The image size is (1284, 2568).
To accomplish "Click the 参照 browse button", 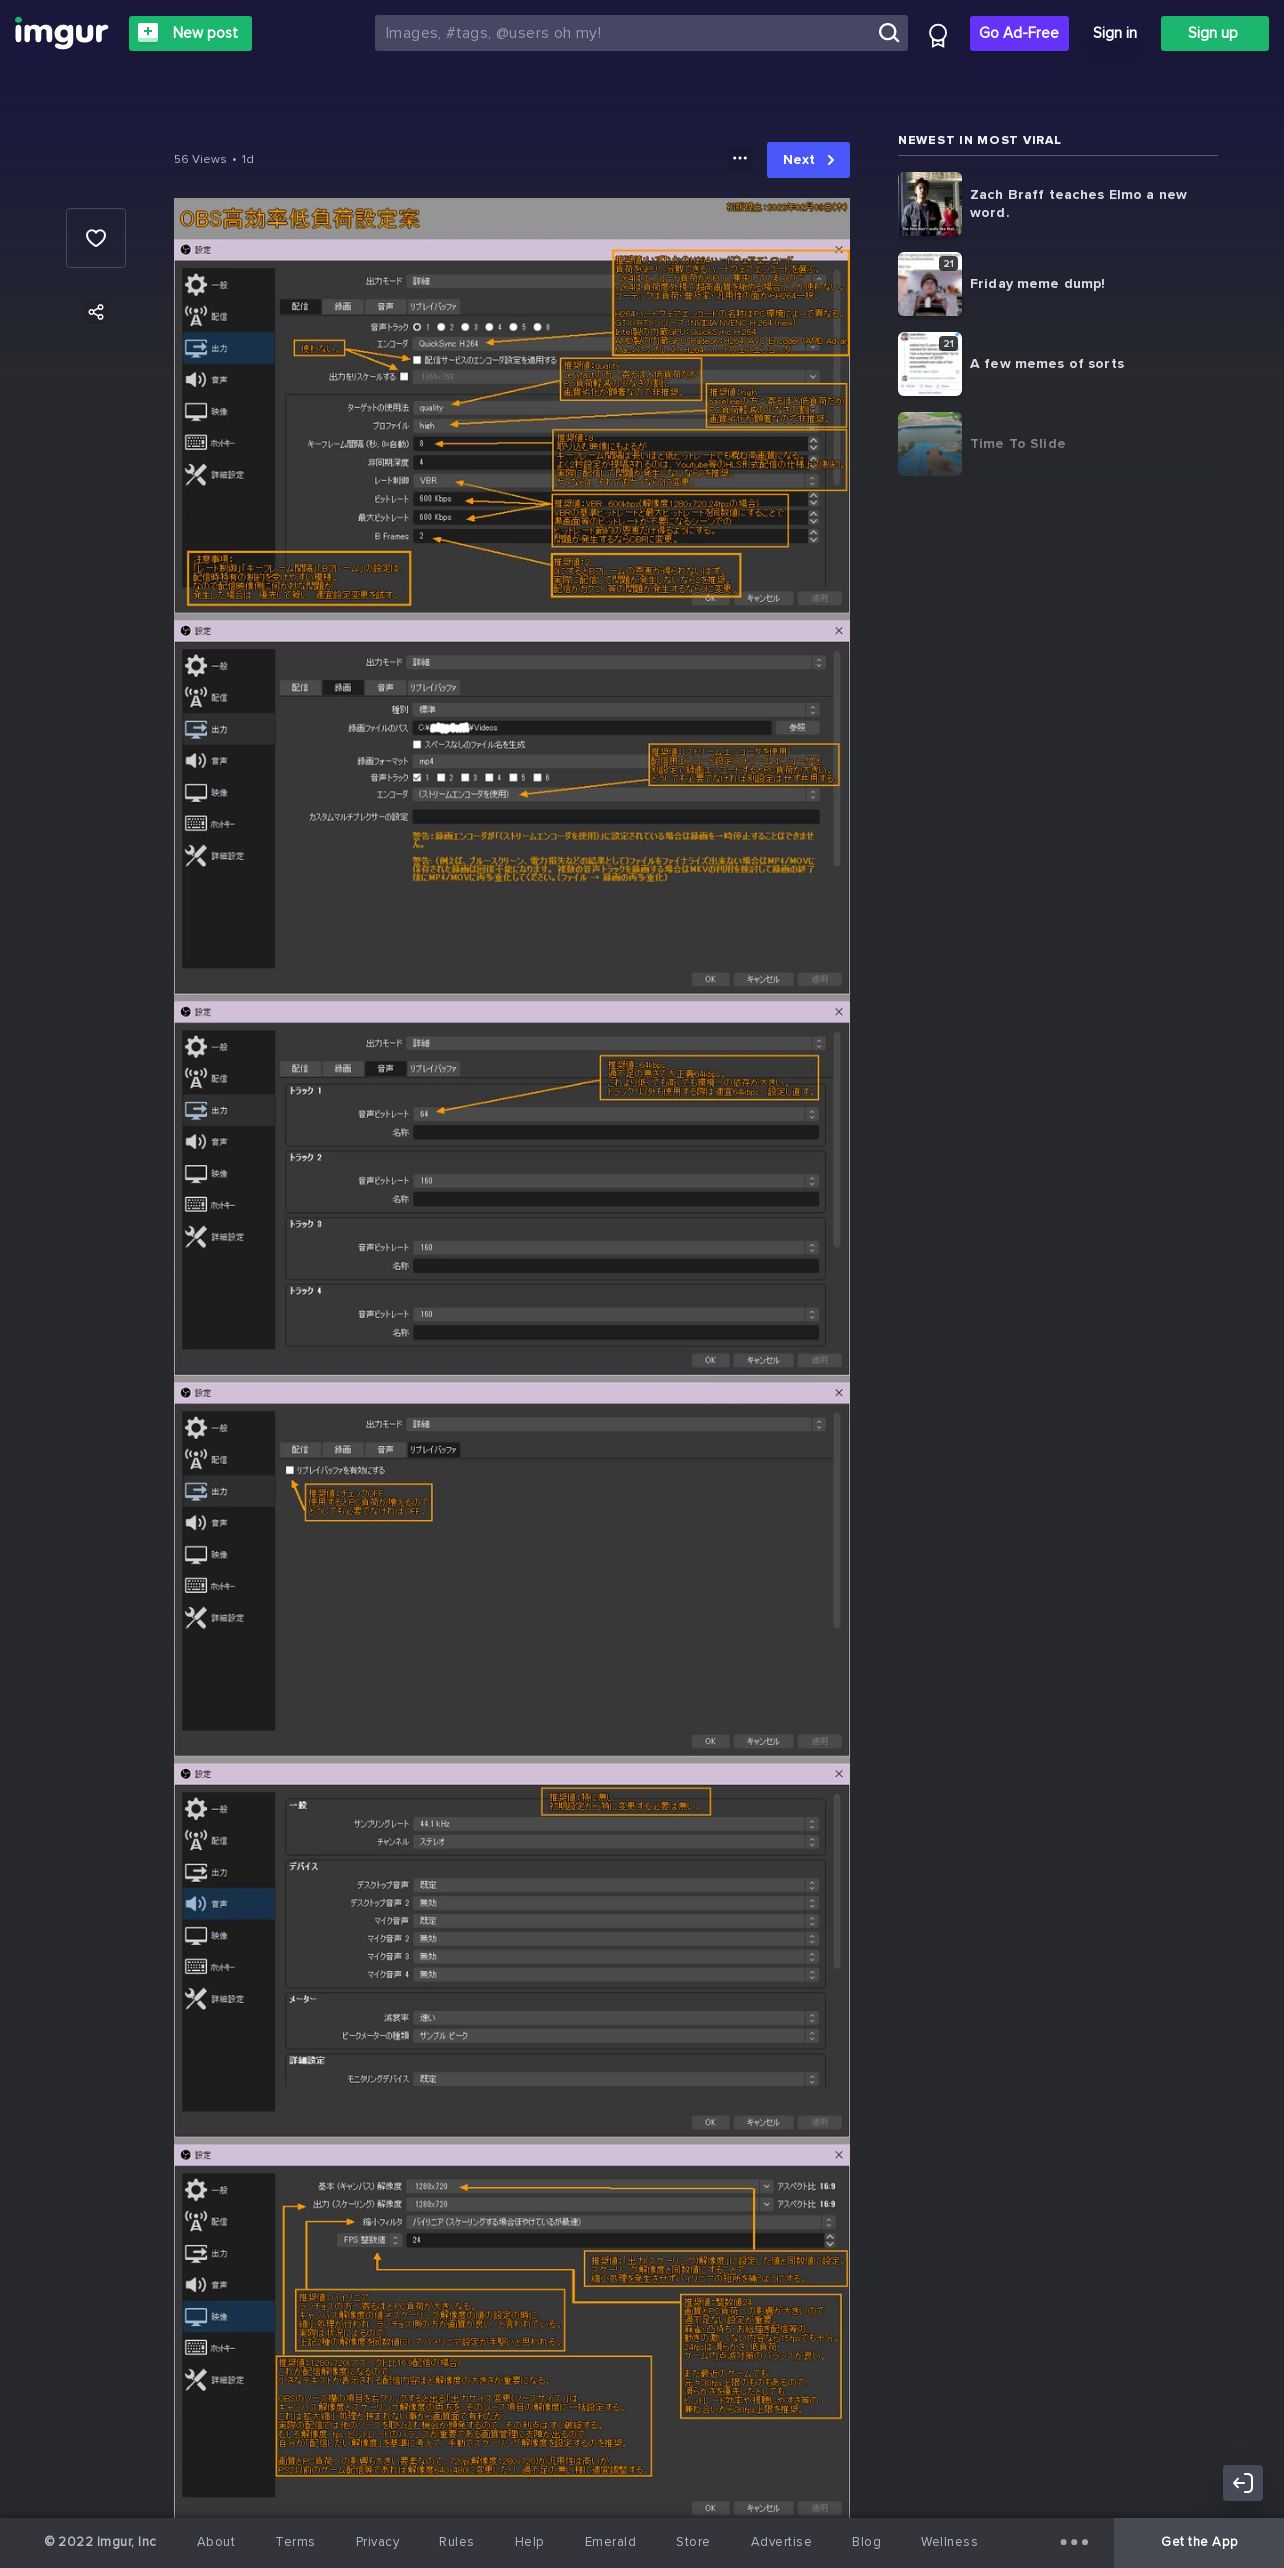I will [x=798, y=727].
